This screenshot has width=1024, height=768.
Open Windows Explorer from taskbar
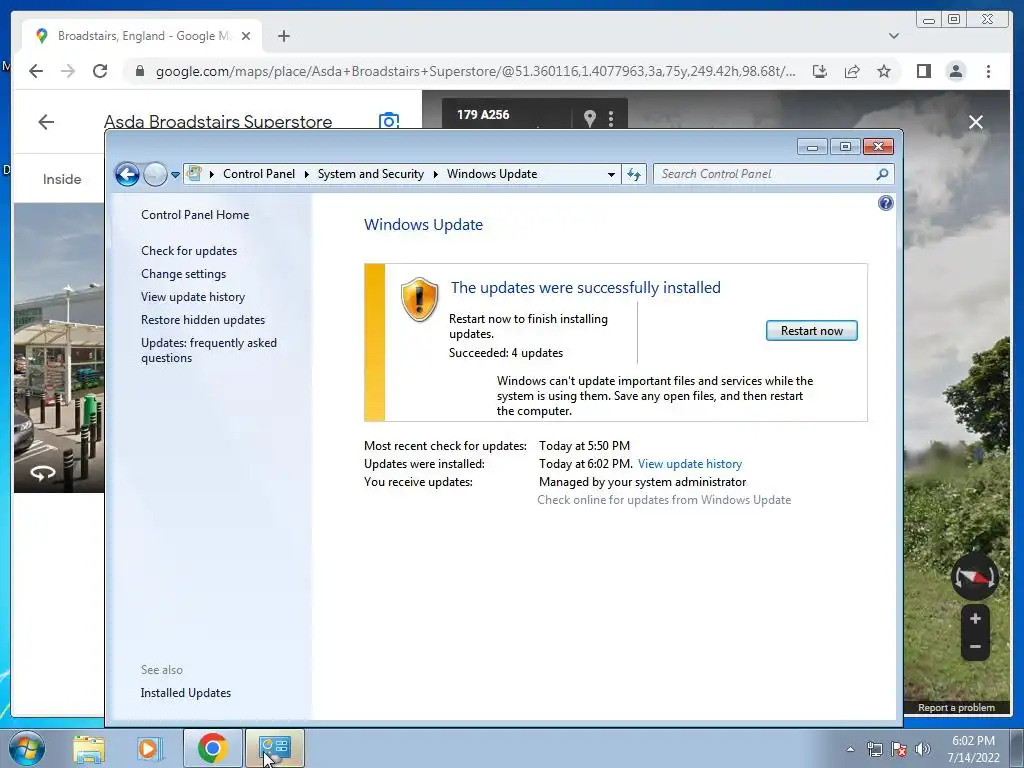point(89,748)
